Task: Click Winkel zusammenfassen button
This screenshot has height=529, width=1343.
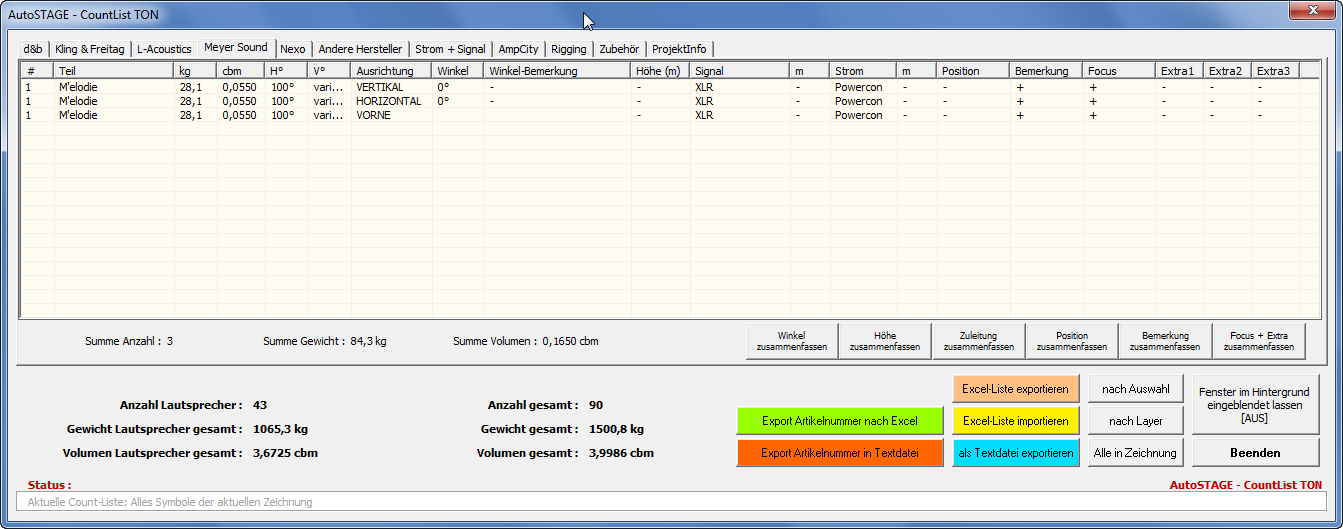Action: coord(791,341)
